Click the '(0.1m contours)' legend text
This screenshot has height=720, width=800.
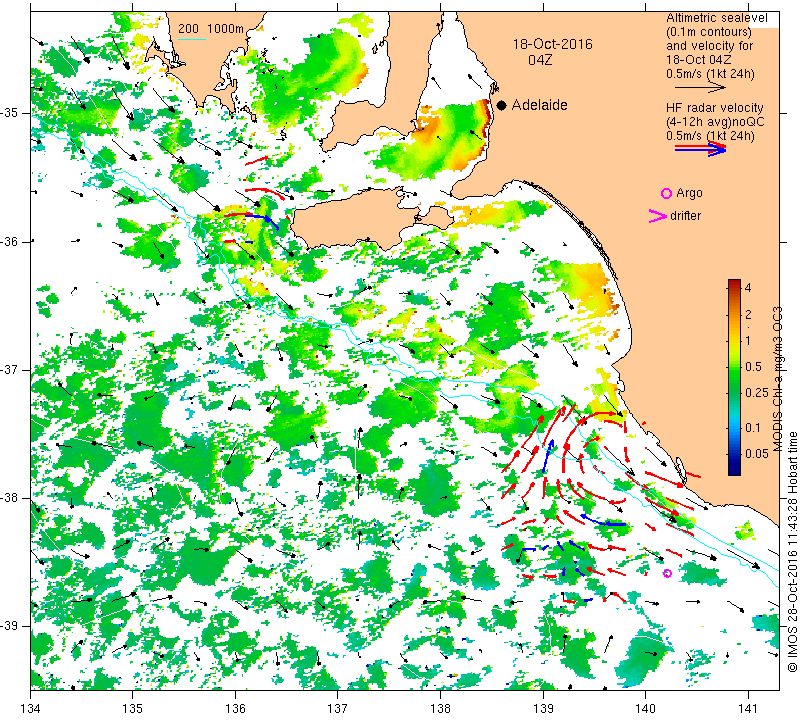tap(709, 32)
